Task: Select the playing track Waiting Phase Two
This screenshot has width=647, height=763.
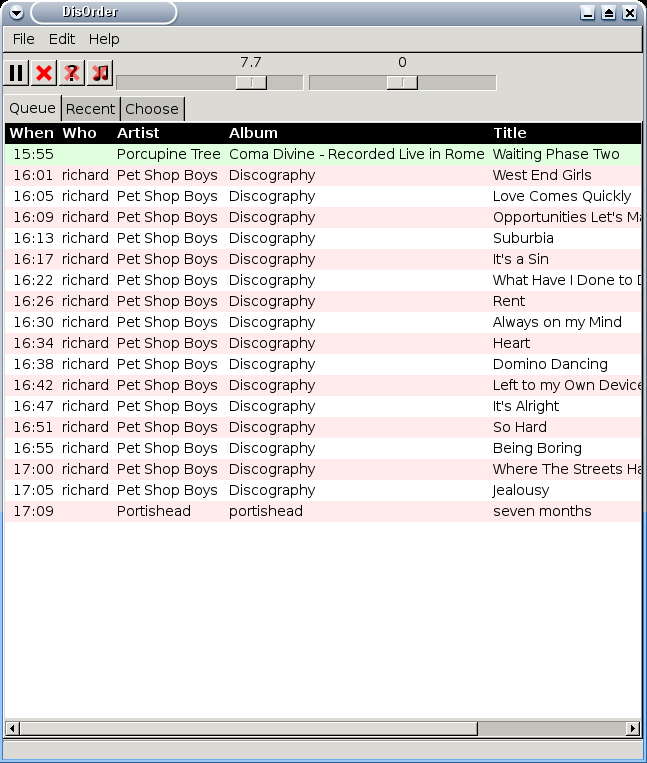Action: (556, 154)
